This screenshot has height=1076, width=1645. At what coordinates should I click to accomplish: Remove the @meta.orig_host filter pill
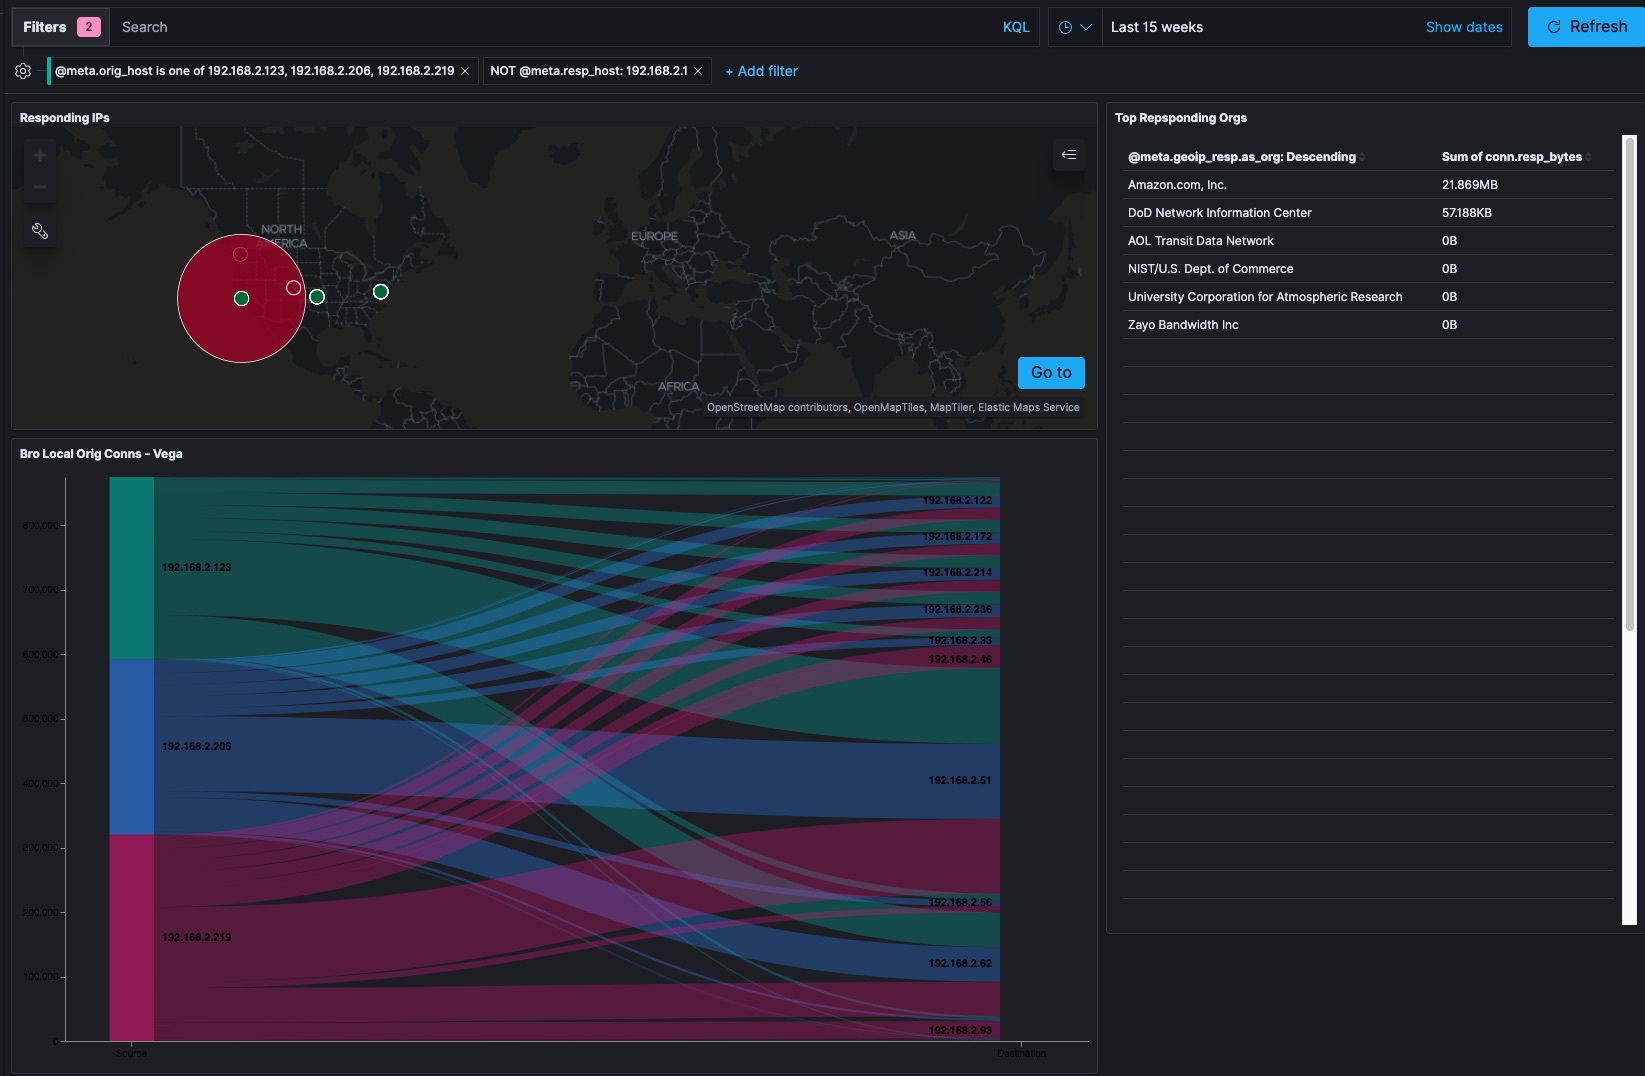tap(465, 71)
